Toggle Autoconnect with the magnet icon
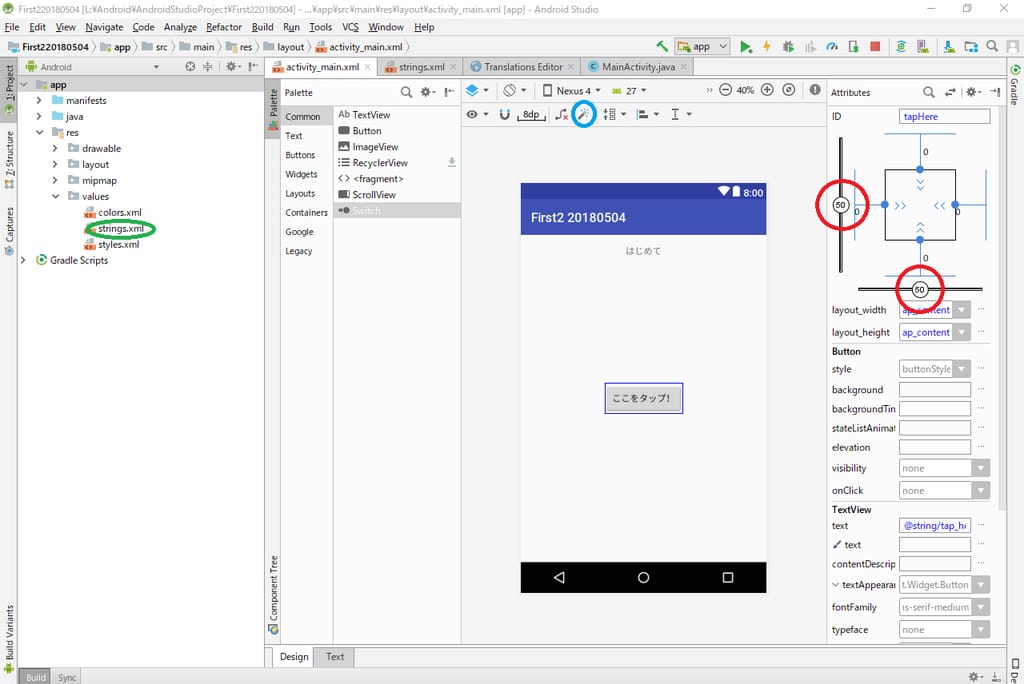This screenshot has width=1024, height=684. click(x=503, y=114)
